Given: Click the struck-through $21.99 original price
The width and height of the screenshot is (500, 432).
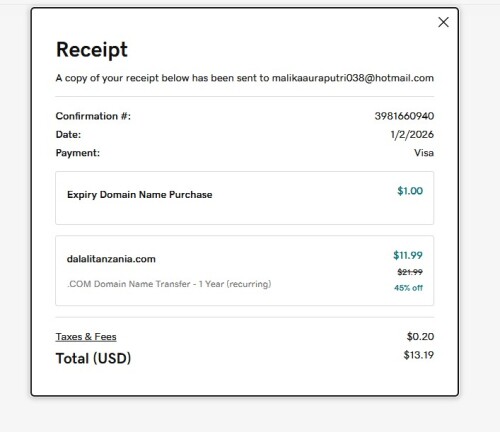Looking at the screenshot, I should (410, 272).
